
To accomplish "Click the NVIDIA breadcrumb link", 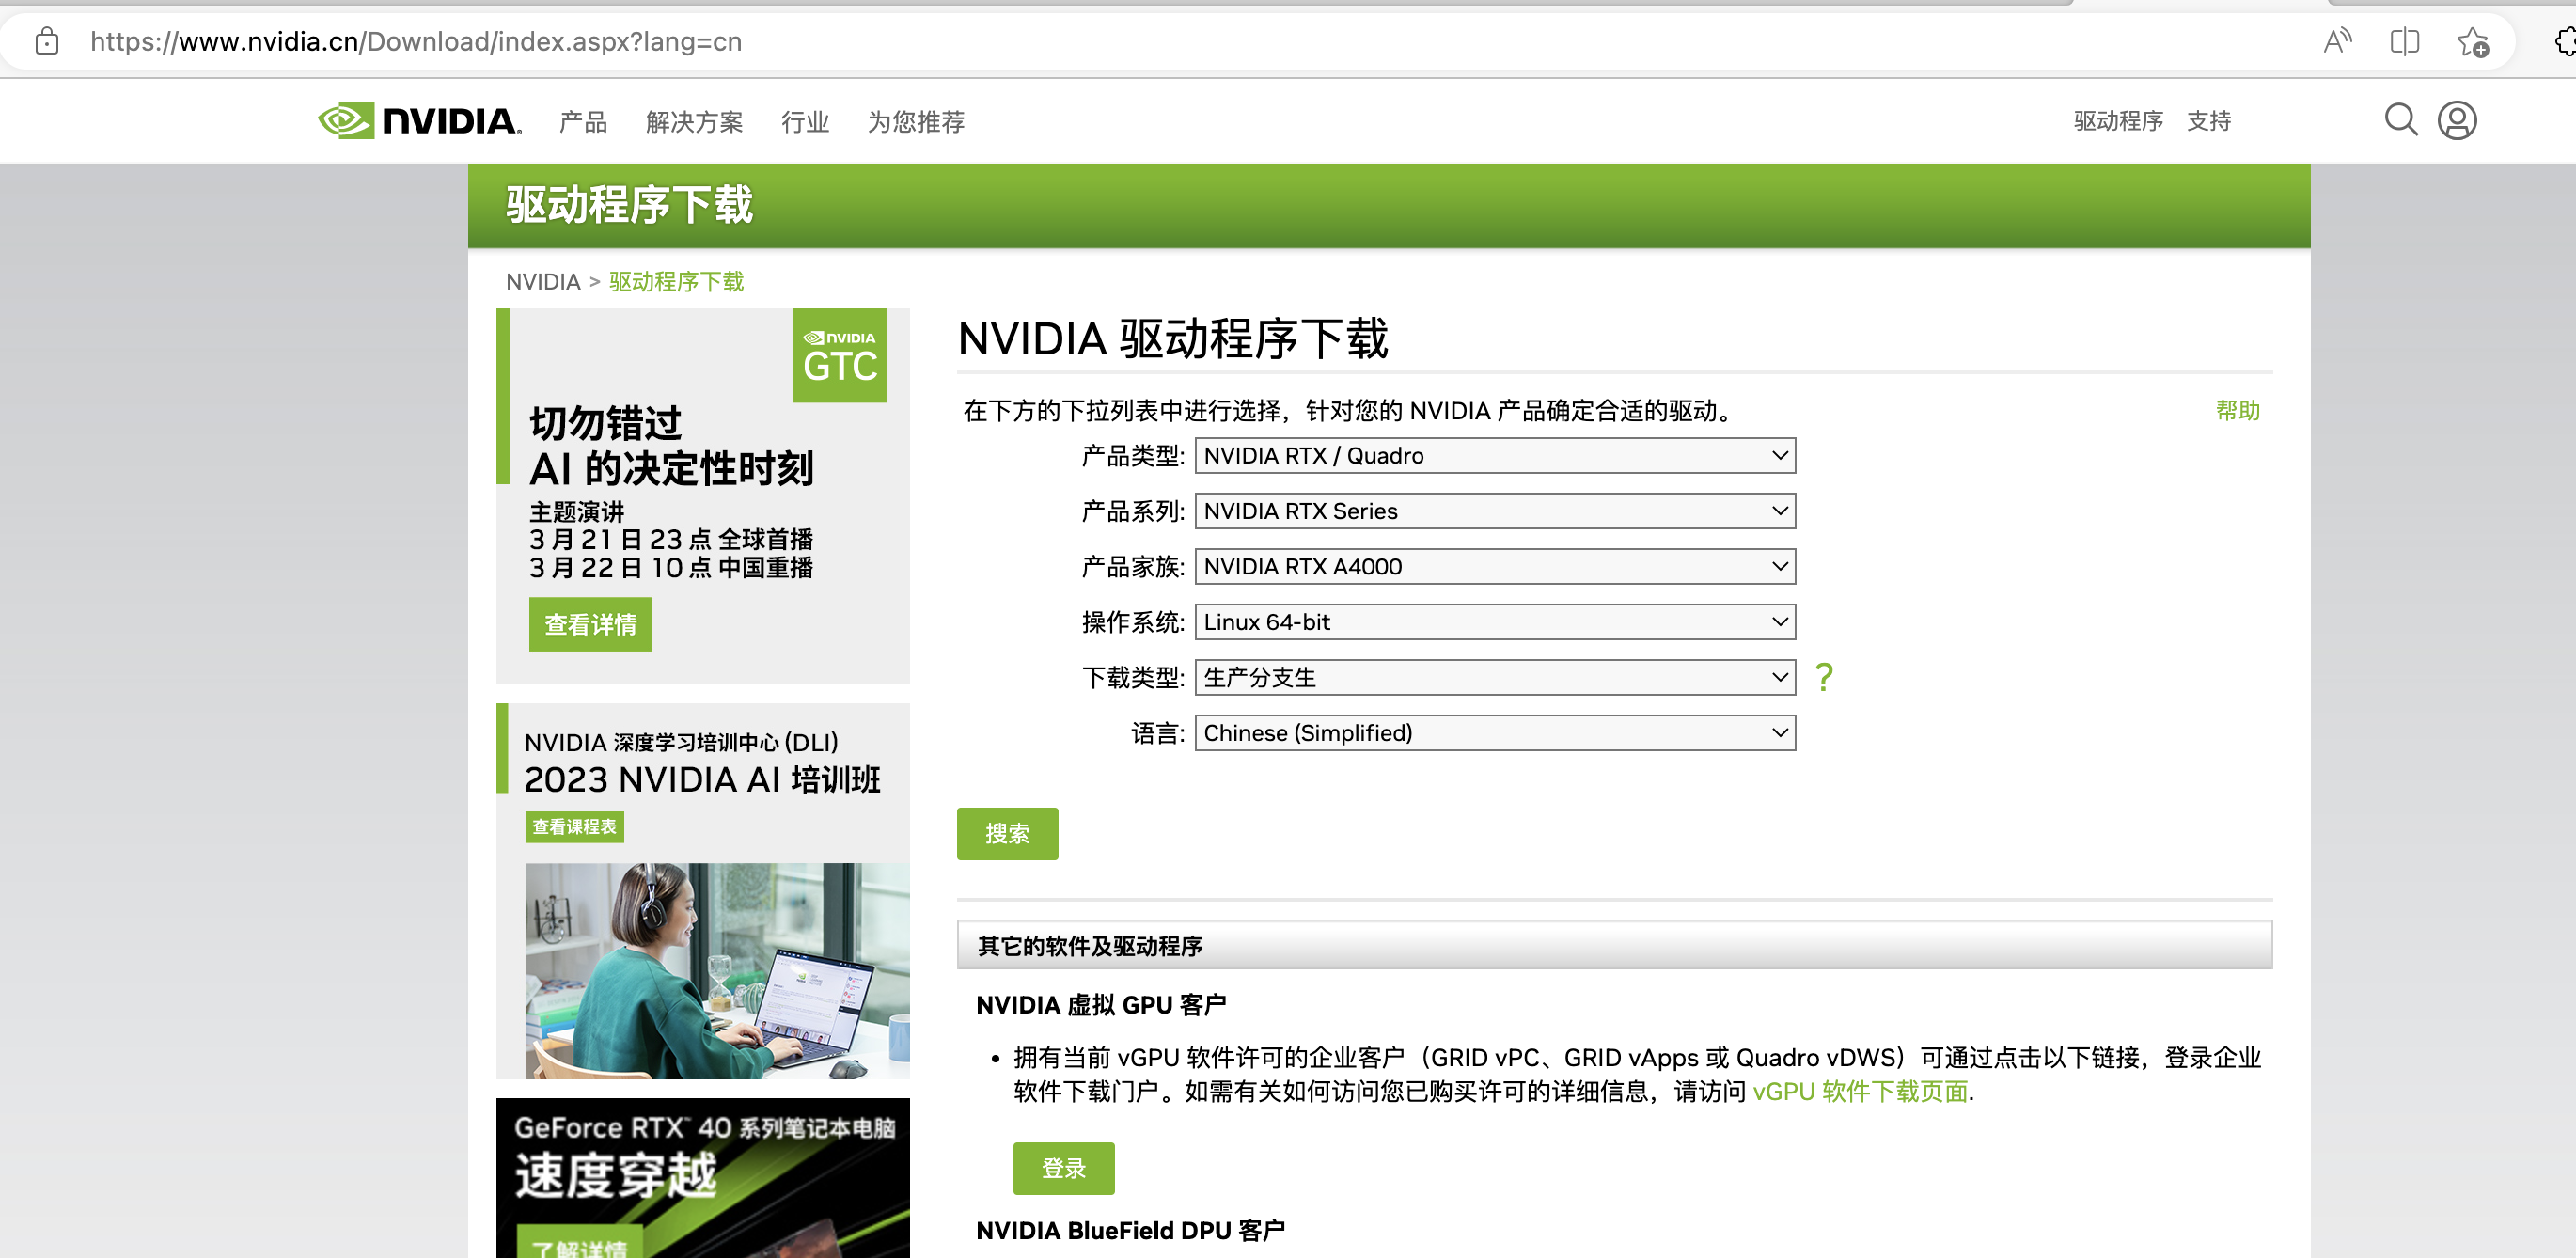I will point(542,281).
